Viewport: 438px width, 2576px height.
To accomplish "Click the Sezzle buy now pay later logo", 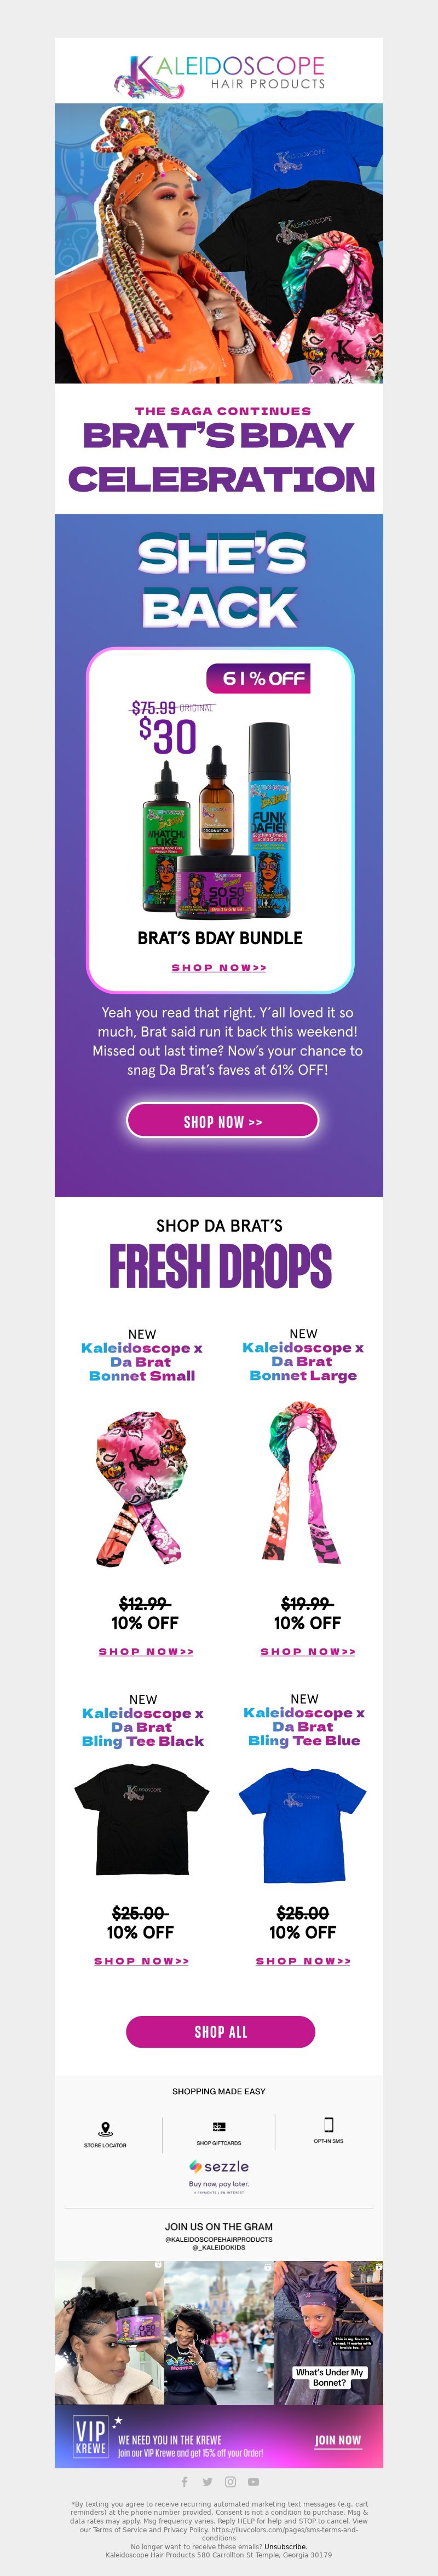I will point(219,2171).
